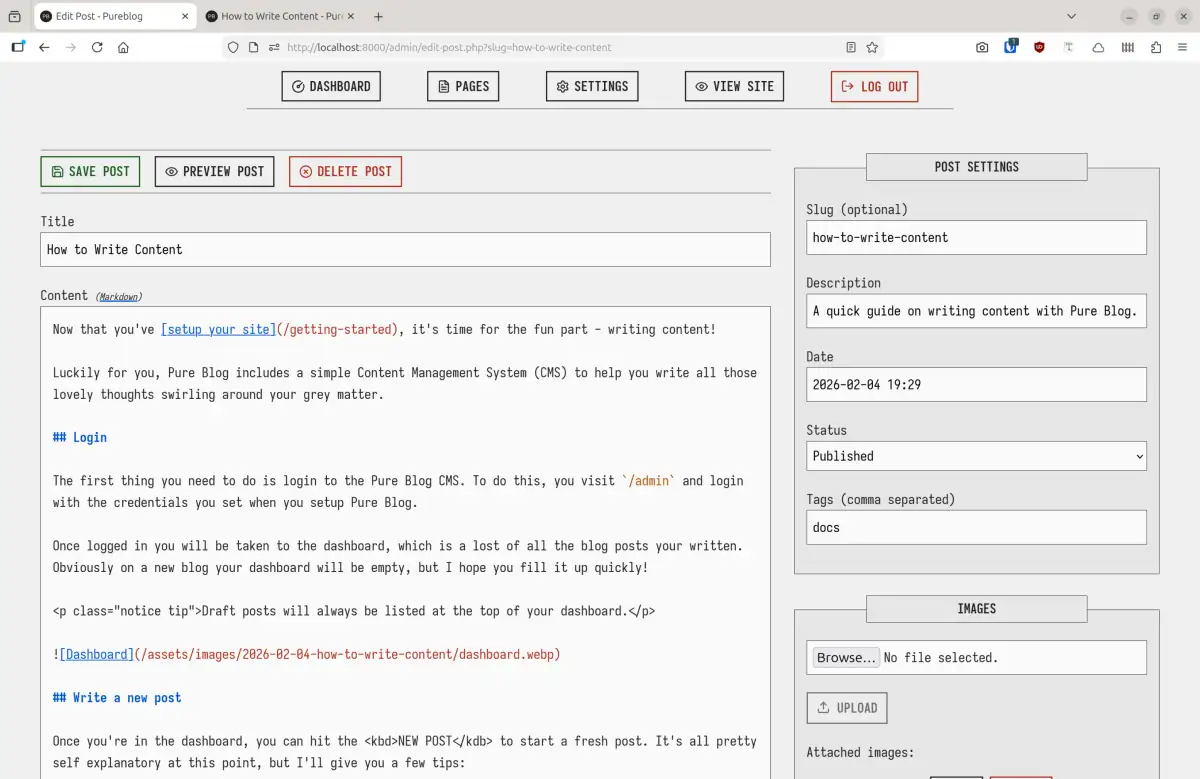Open the Markdown help link

click(119, 296)
